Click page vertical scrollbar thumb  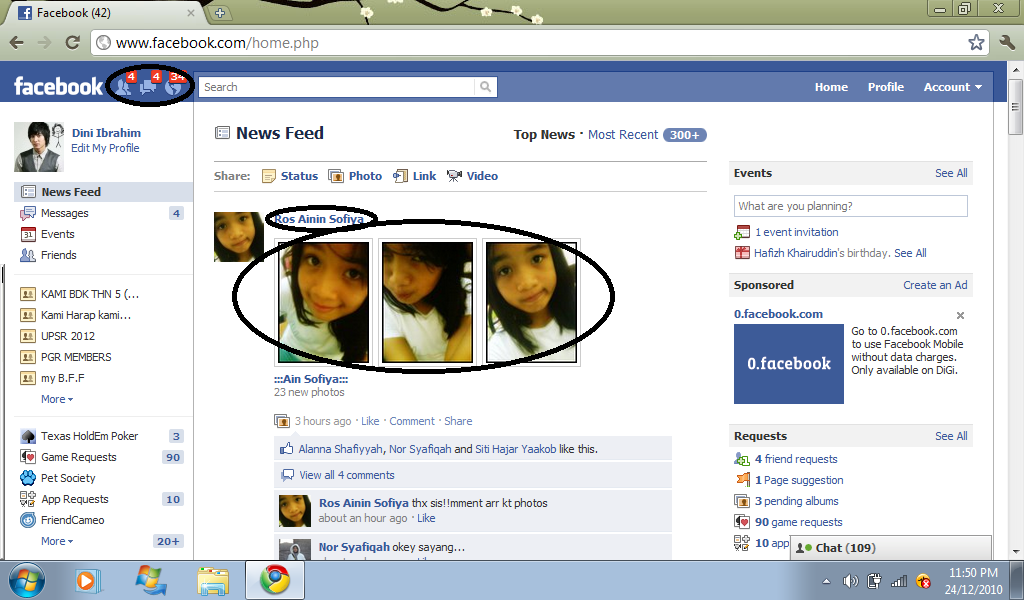[1015, 108]
